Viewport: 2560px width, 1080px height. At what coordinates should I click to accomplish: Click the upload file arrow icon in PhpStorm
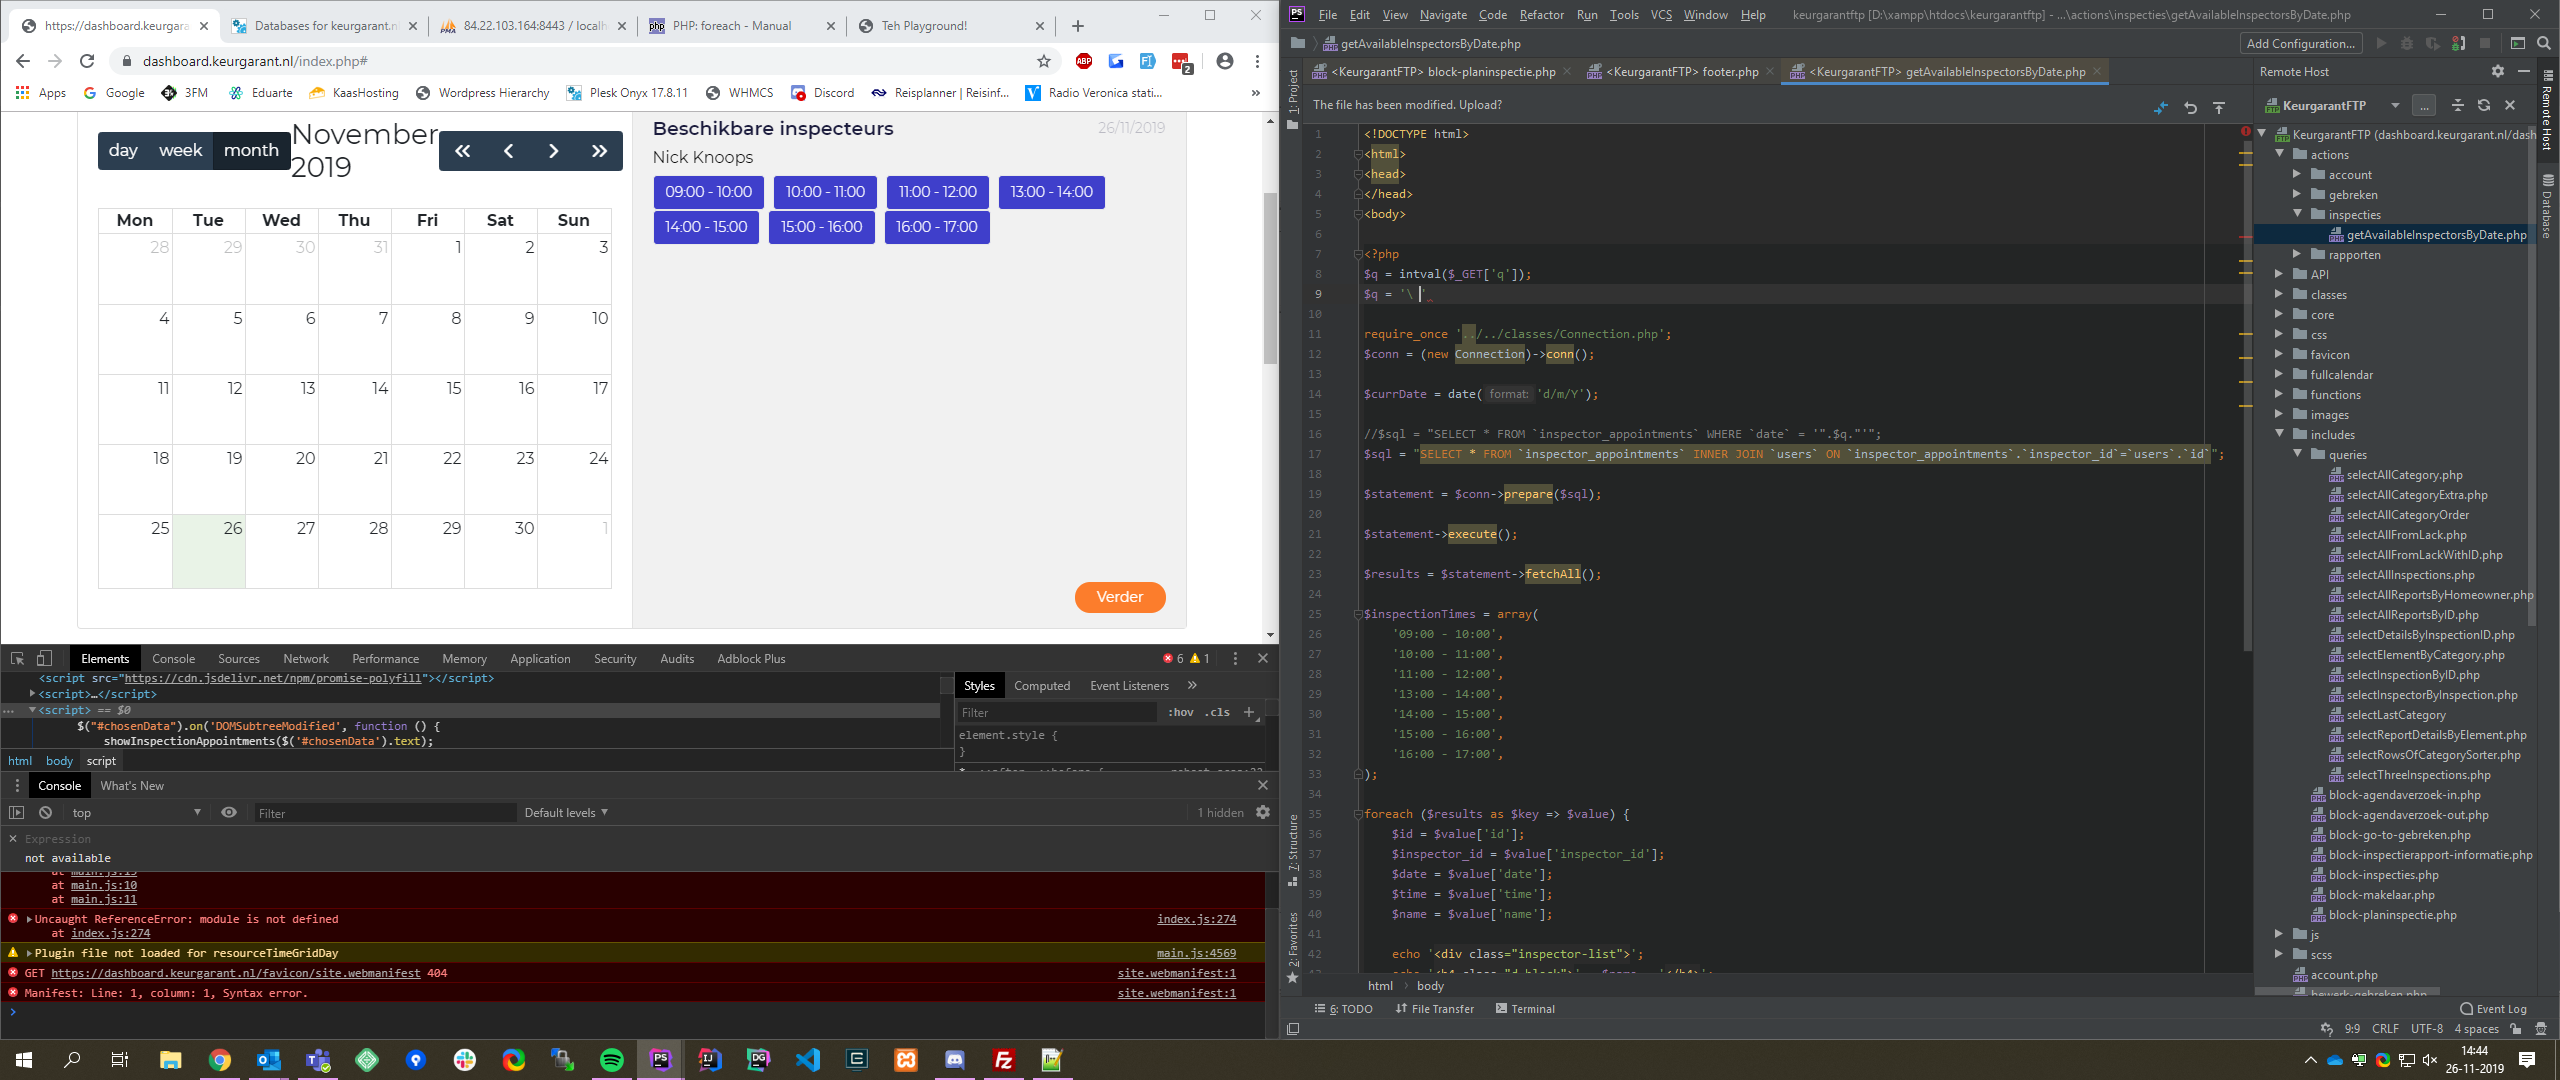click(2219, 107)
